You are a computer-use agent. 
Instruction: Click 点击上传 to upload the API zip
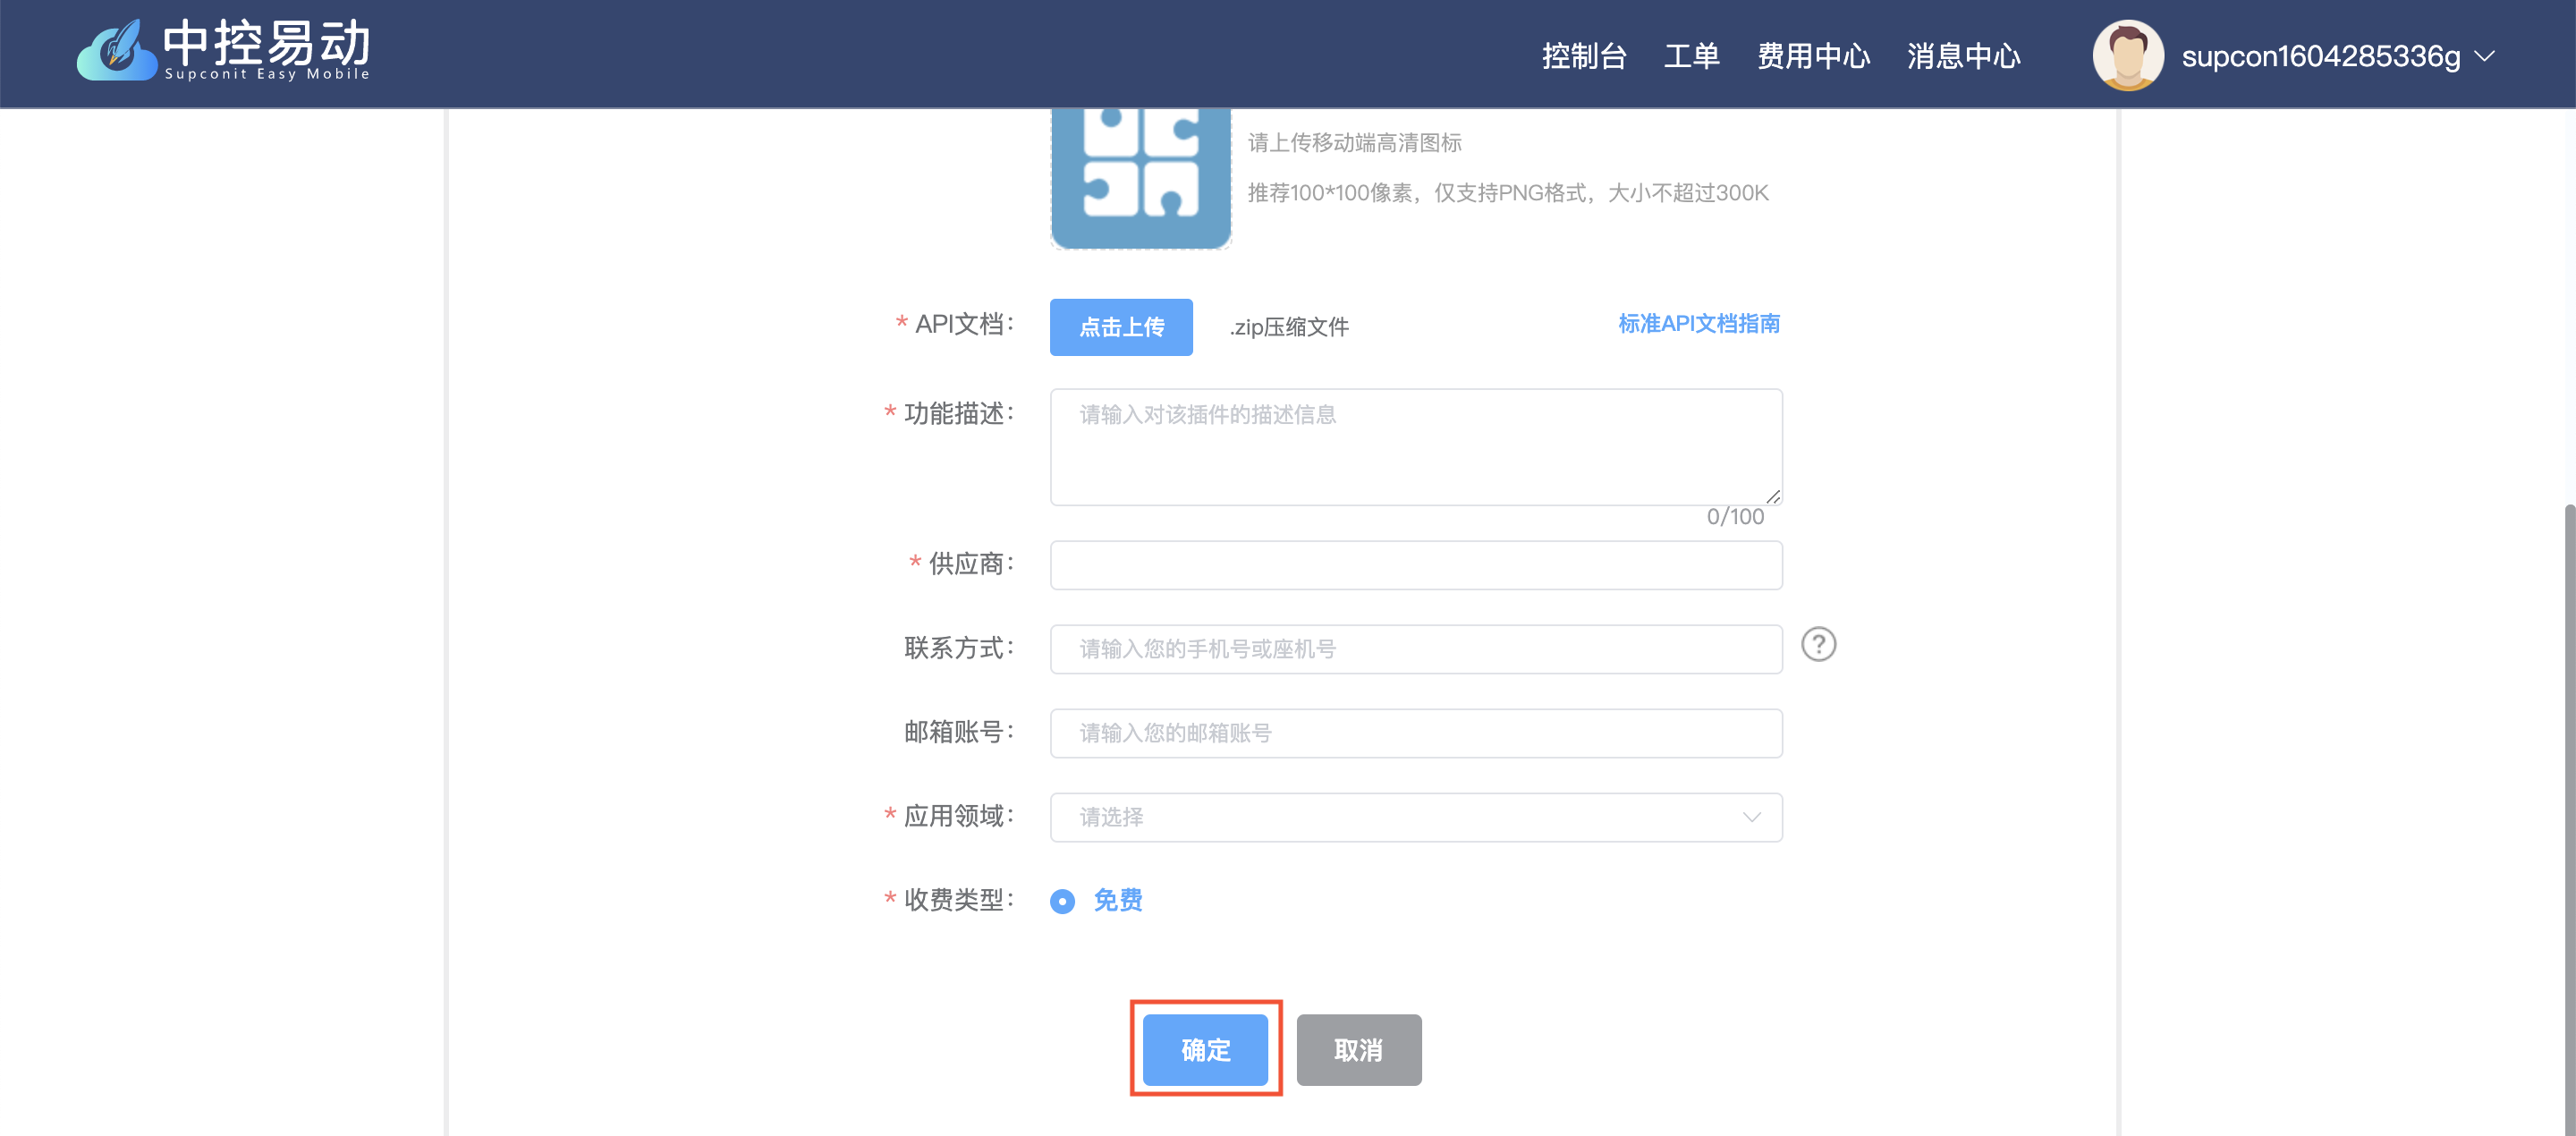click(1120, 327)
